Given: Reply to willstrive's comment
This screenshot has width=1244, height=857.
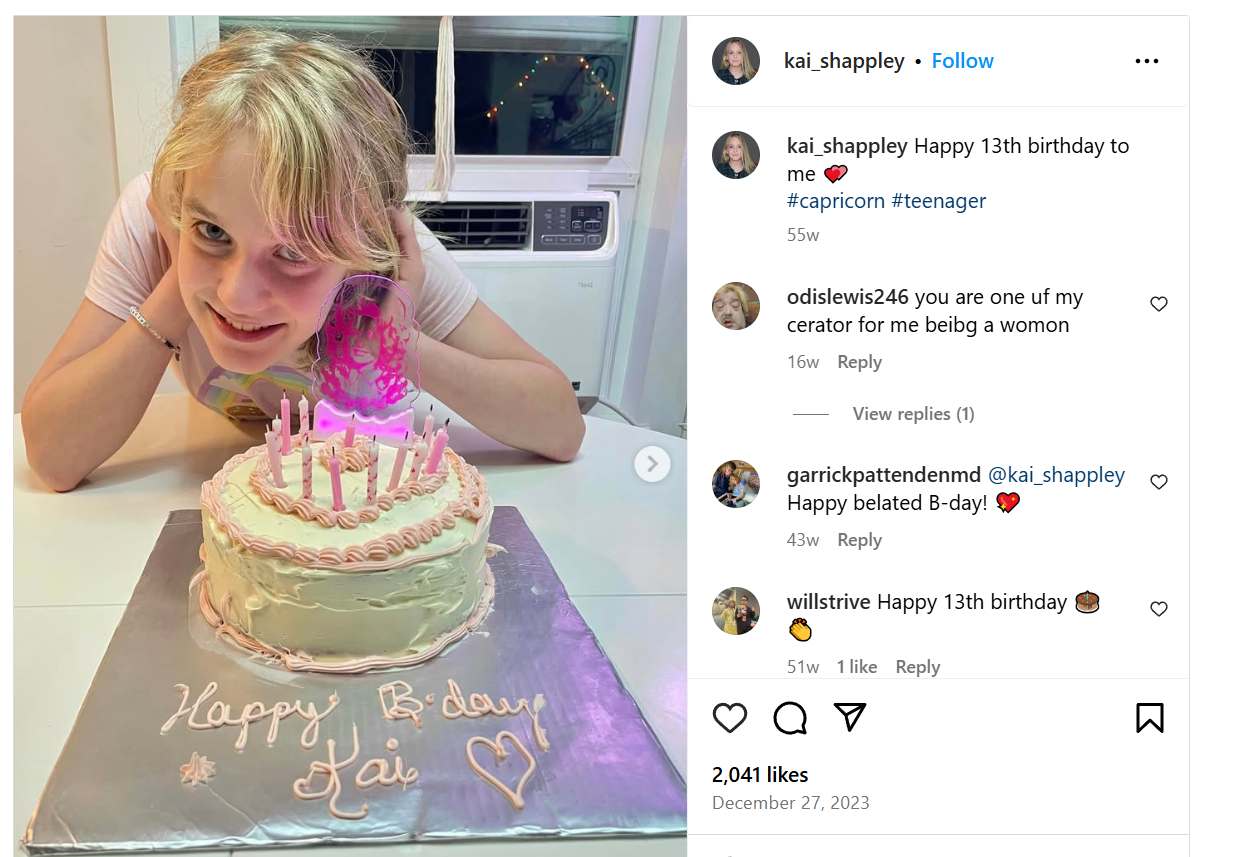Looking at the screenshot, I should [917, 667].
